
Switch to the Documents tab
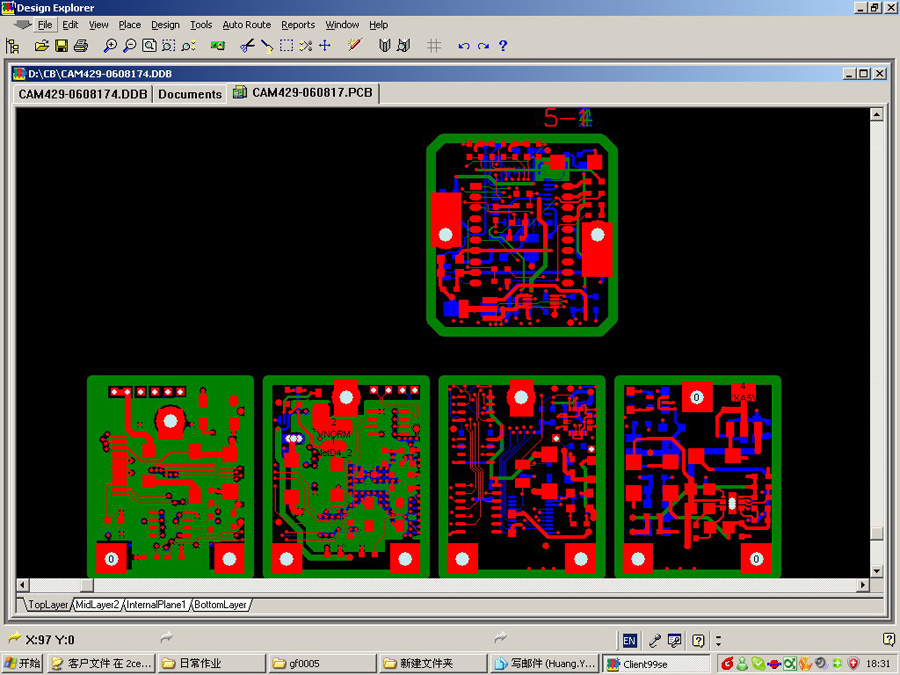pyautogui.click(x=190, y=94)
